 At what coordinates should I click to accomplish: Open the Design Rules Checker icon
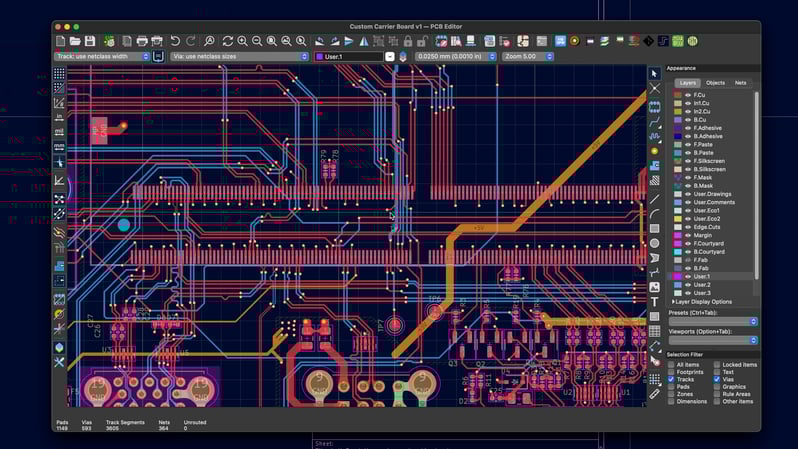click(504, 41)
